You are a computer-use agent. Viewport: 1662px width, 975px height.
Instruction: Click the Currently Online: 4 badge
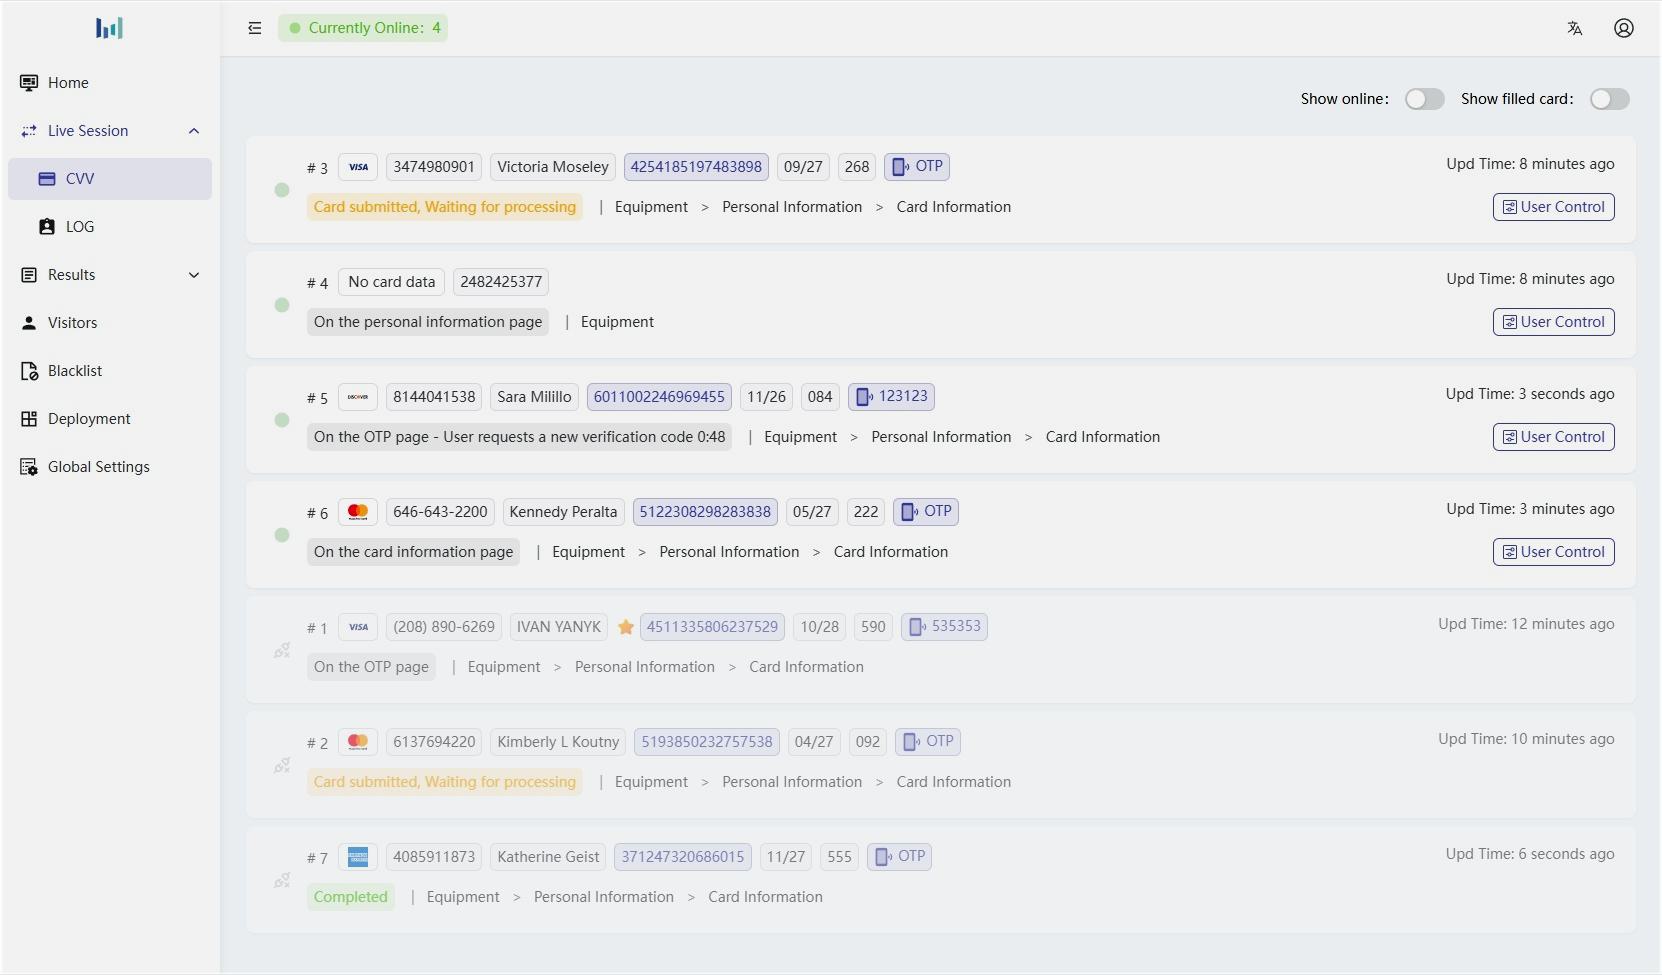(363, 28)
